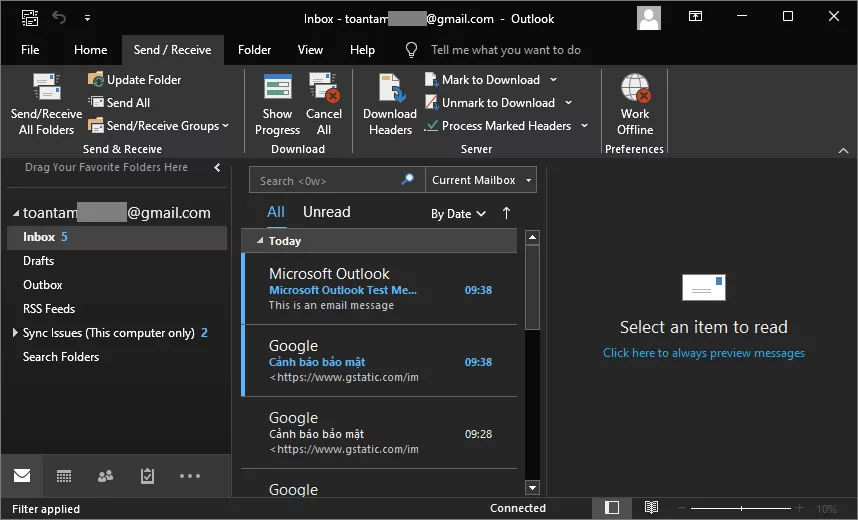
Task: Collapse the gmail account tree
Action: click(16, 213)
